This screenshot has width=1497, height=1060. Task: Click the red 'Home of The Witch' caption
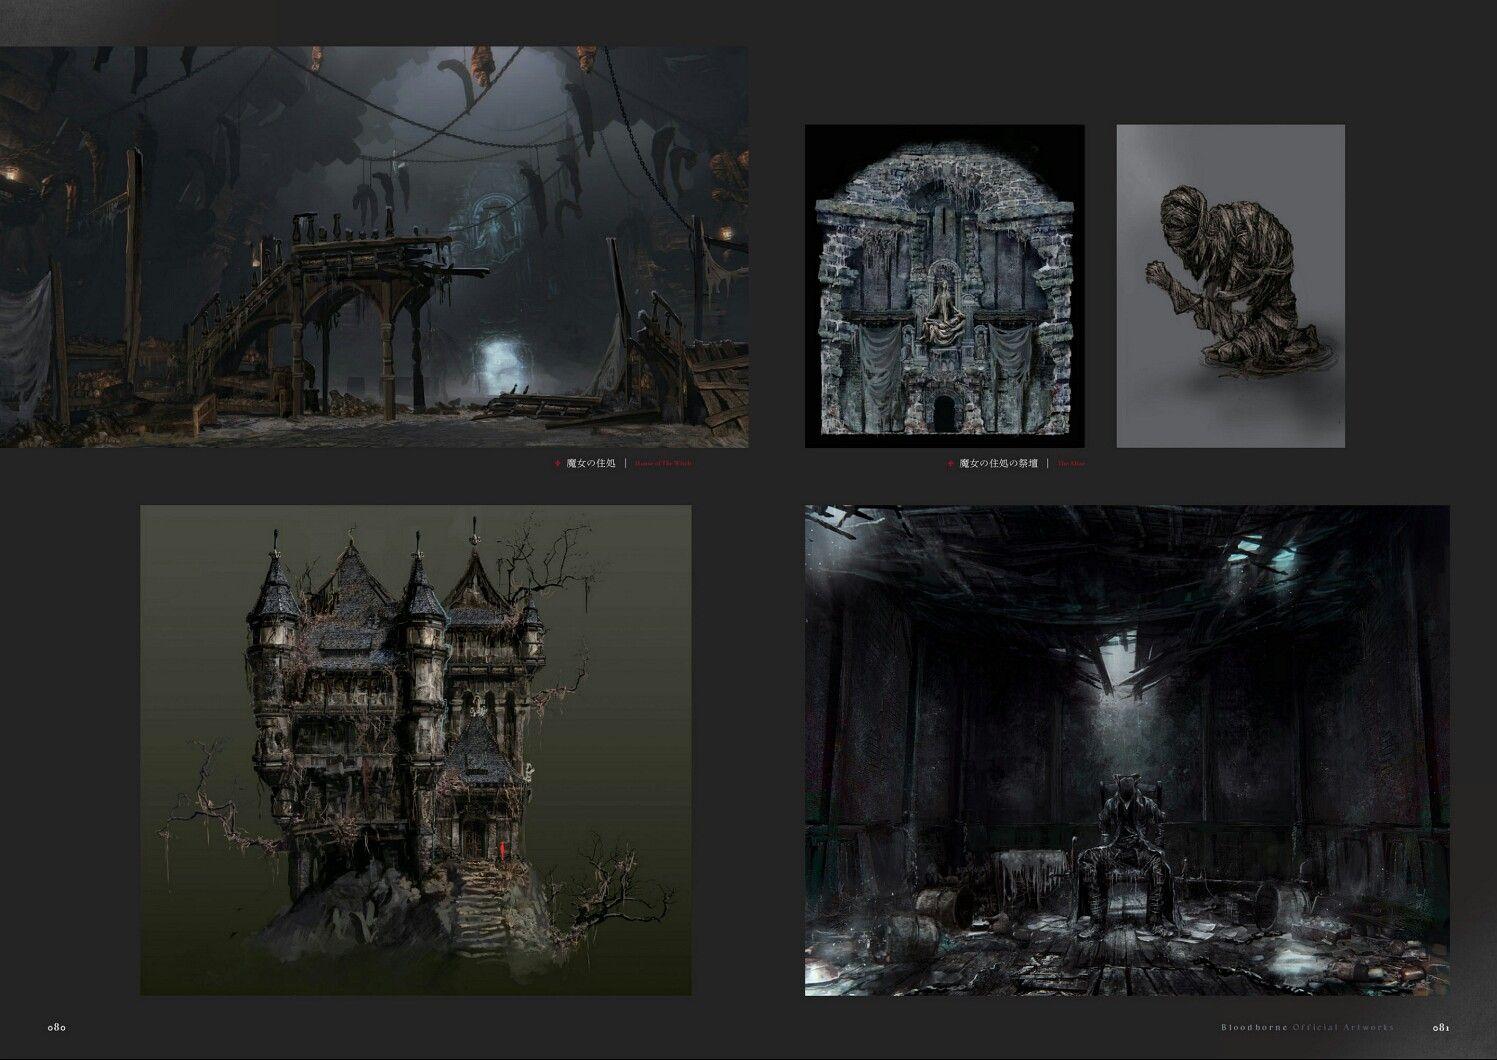(663, 464)
